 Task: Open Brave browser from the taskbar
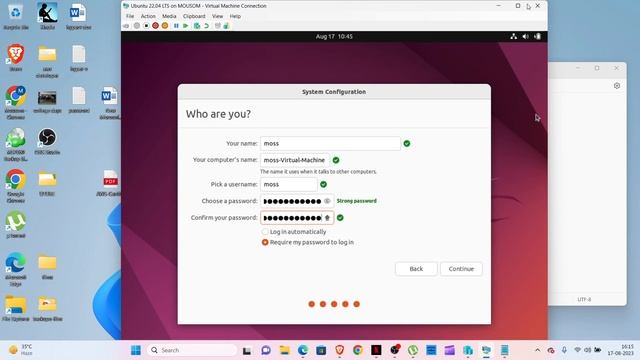pyautogui.click(x=340, y=350)
